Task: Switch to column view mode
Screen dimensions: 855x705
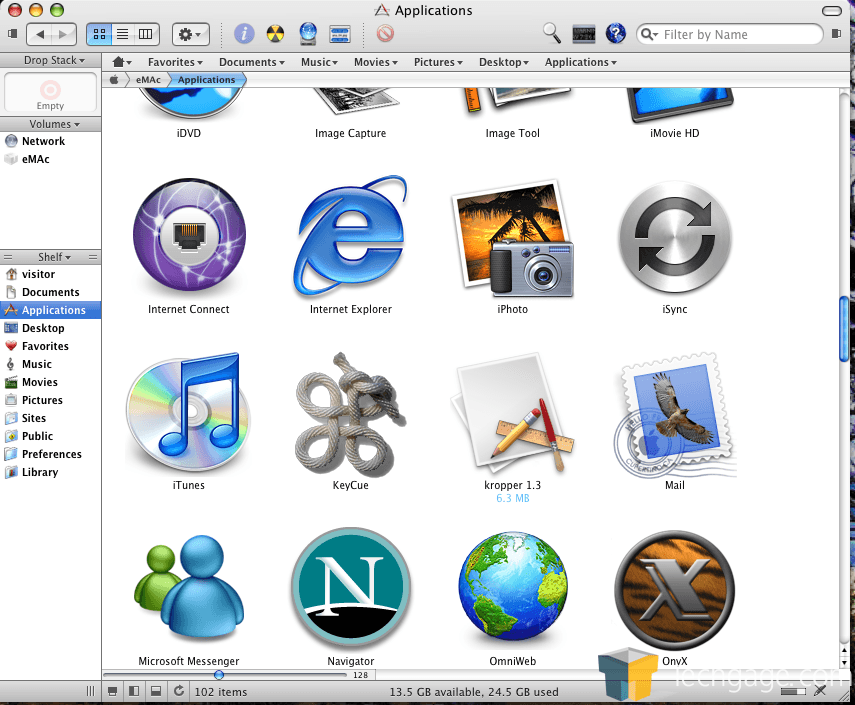Action: [146, 34]
